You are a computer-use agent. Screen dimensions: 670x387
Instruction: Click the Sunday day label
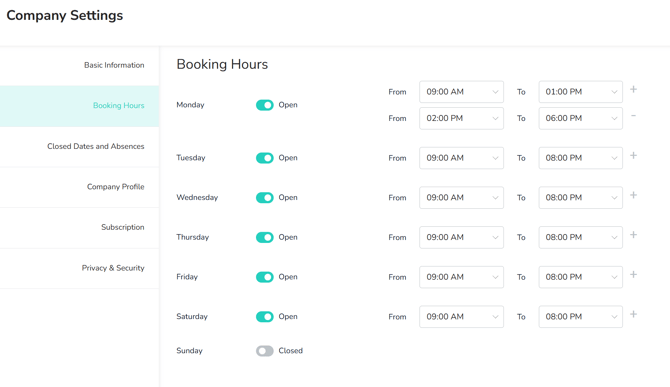(x=189, y=351)
